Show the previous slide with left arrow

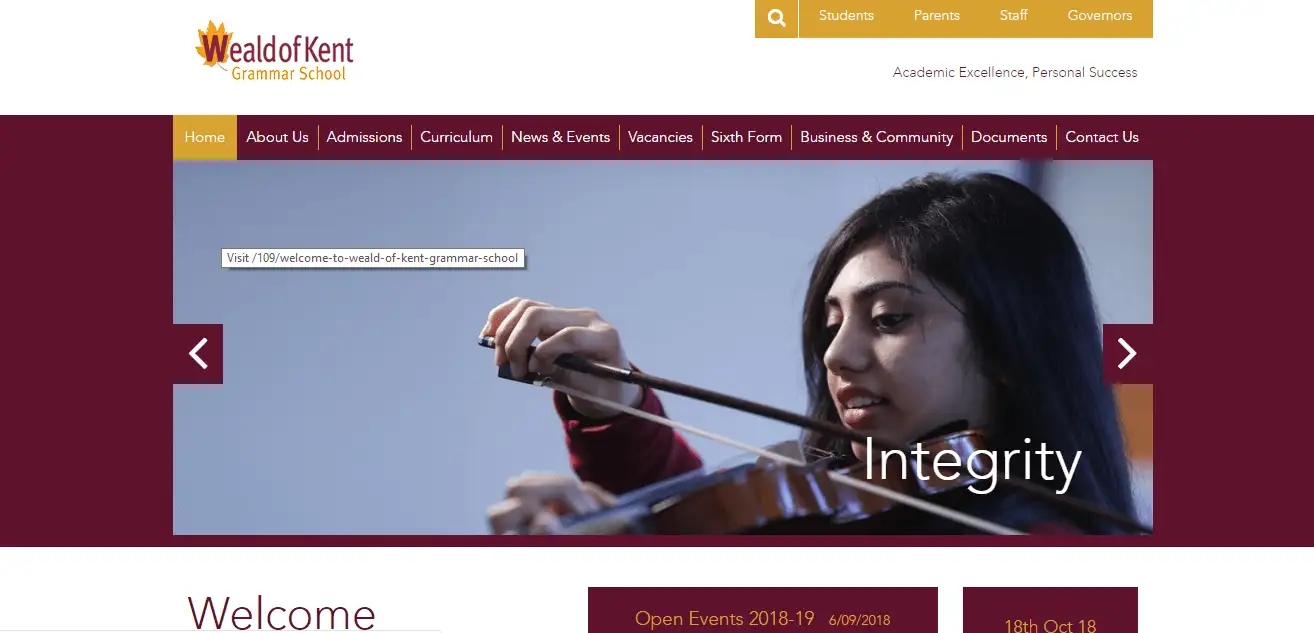[198, 354]
